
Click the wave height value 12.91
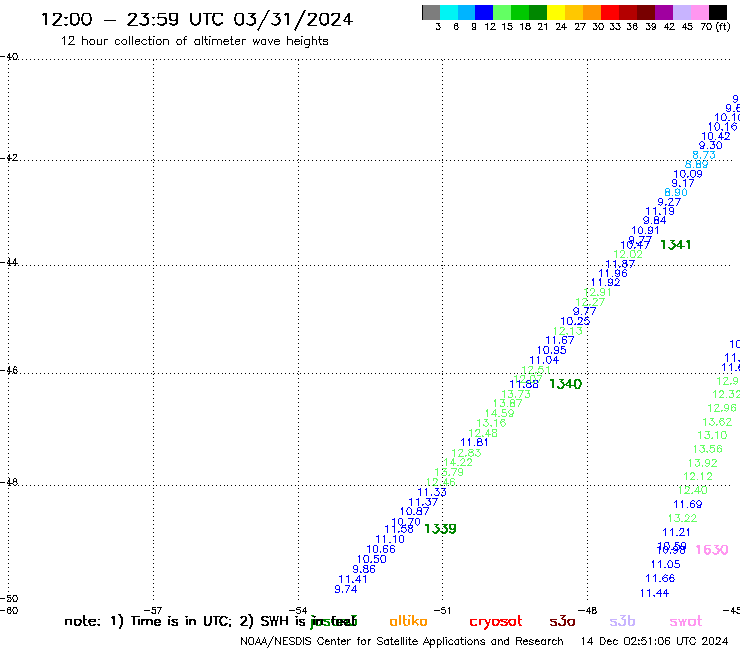click(597, 292)
